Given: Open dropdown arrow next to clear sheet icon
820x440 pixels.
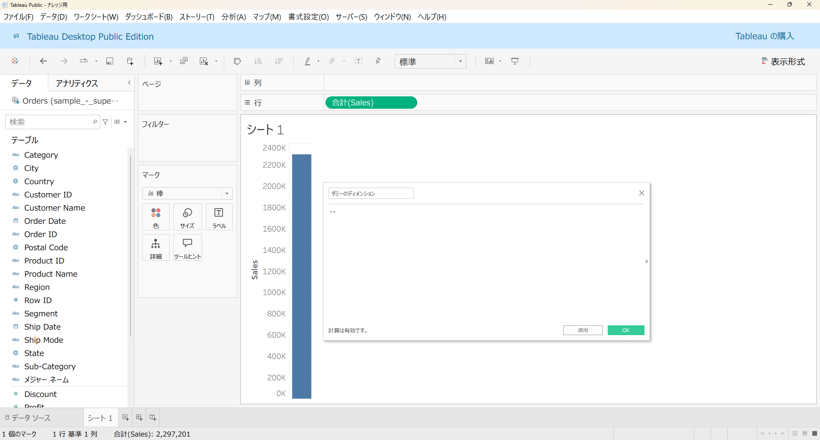Looking at the screenshot, I should pos(217,61).
